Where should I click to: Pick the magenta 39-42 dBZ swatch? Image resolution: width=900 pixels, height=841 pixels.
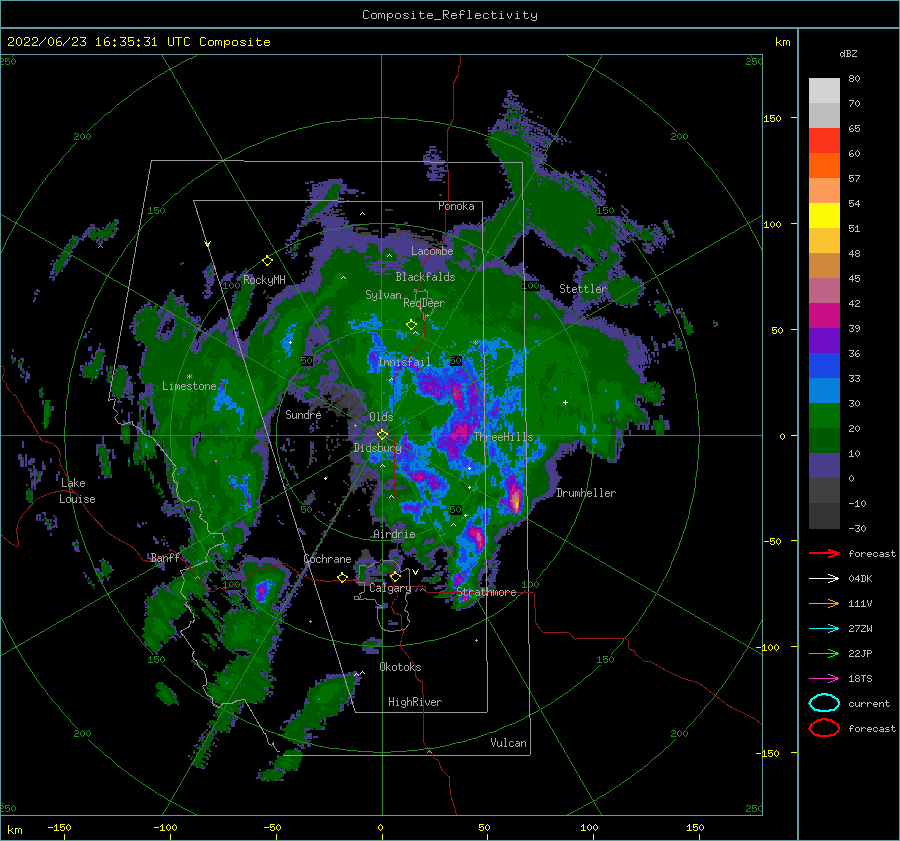[824, 315]
